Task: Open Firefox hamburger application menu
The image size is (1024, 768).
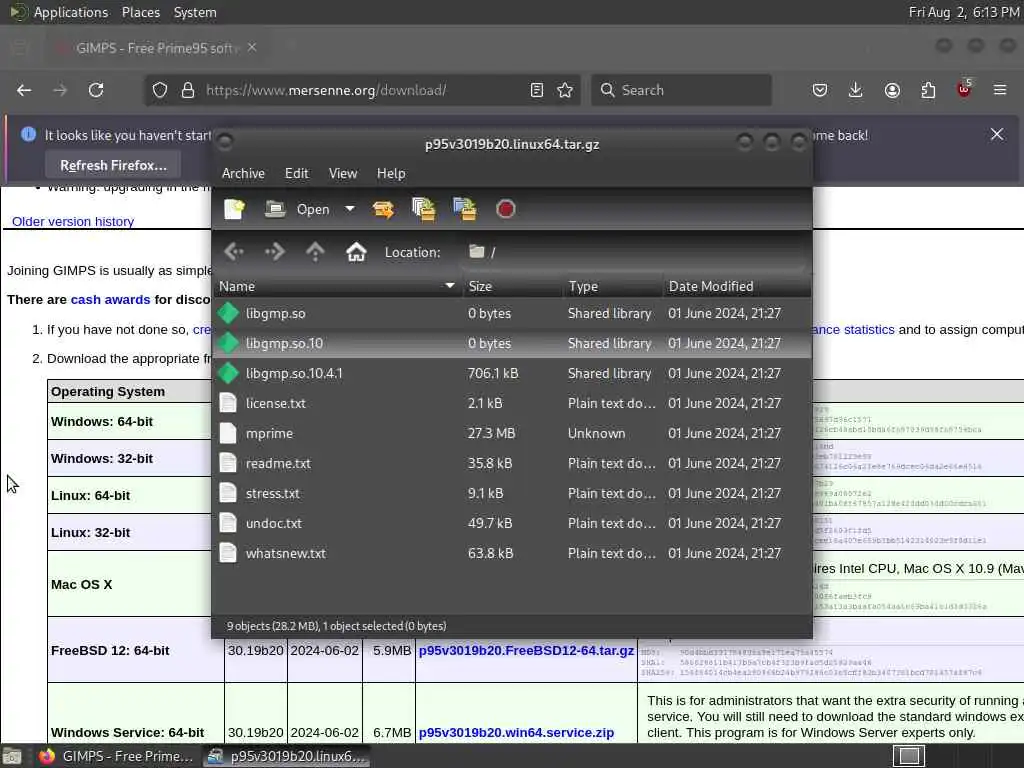Action: coord(1000,90)
